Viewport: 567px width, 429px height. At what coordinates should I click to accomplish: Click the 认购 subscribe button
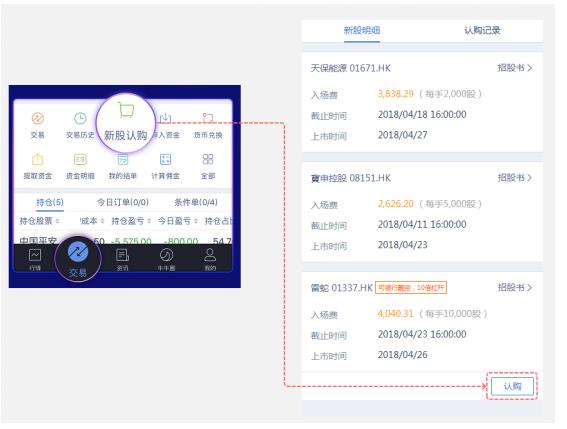pos(512,386)
